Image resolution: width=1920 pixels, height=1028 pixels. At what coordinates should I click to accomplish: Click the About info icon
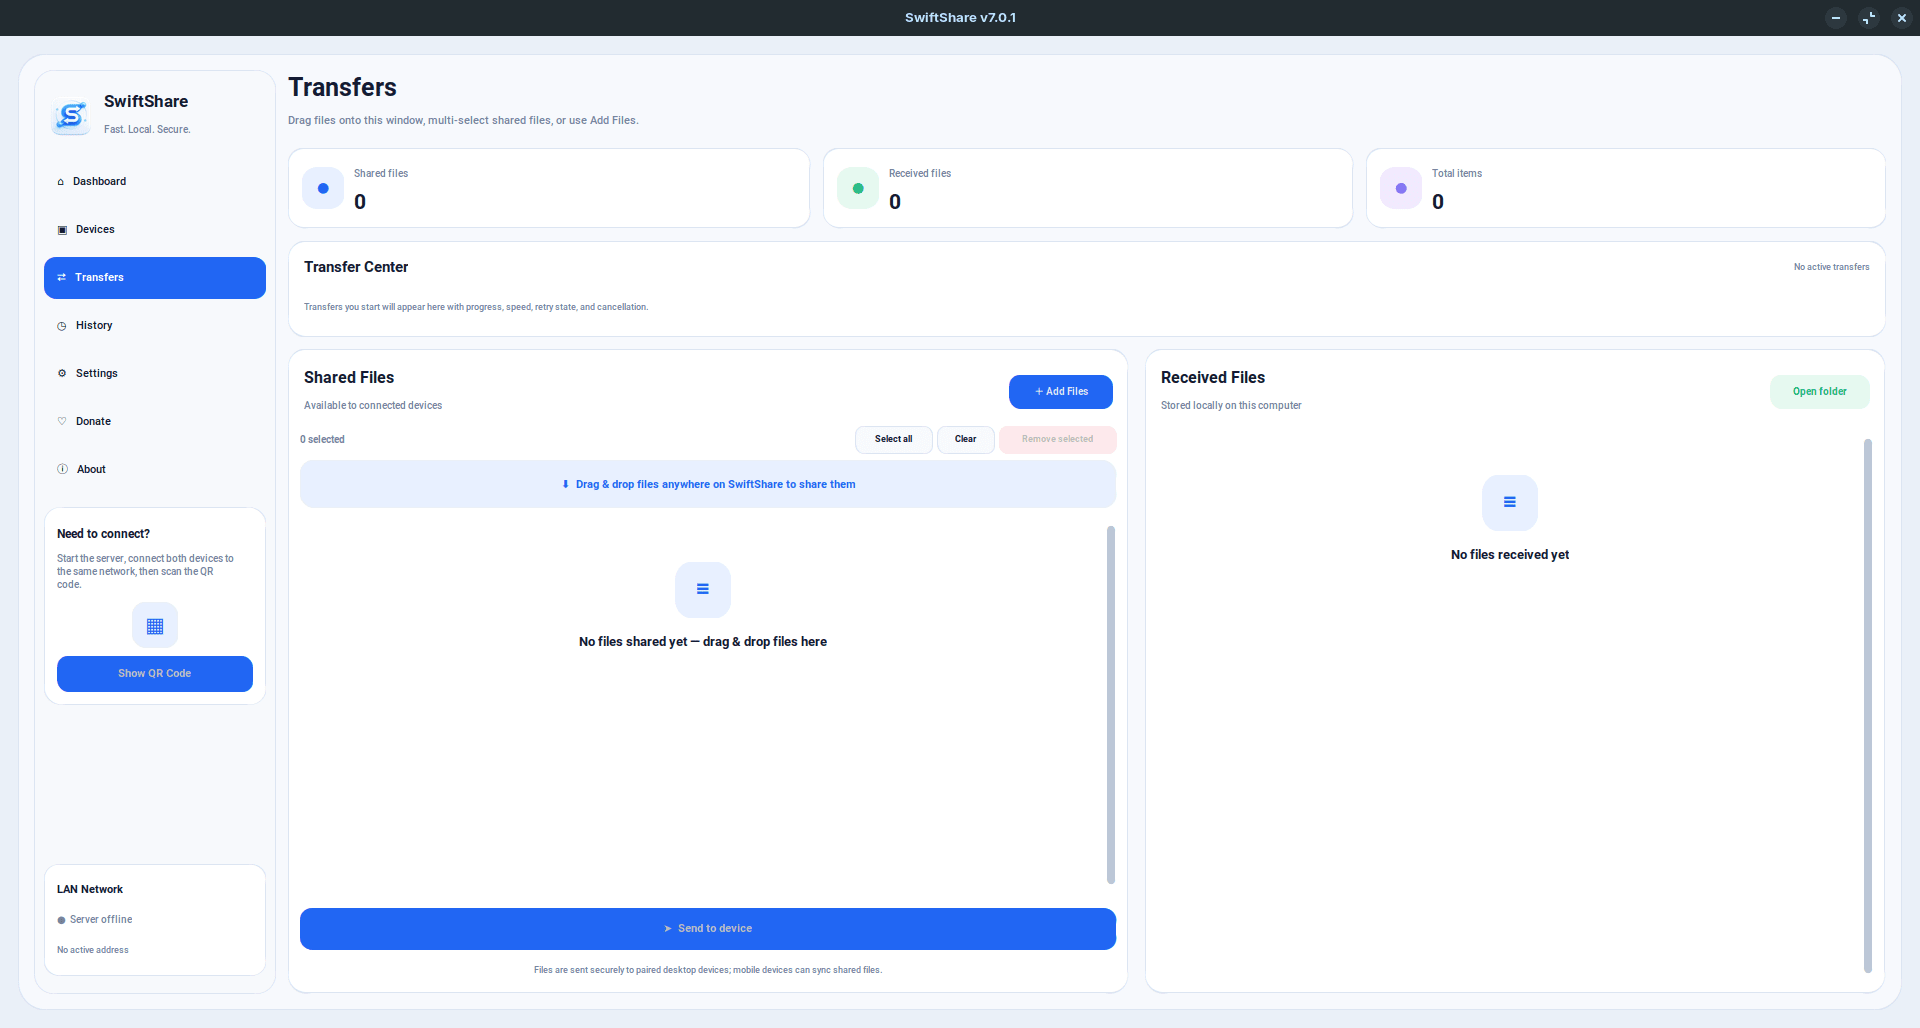62,470
